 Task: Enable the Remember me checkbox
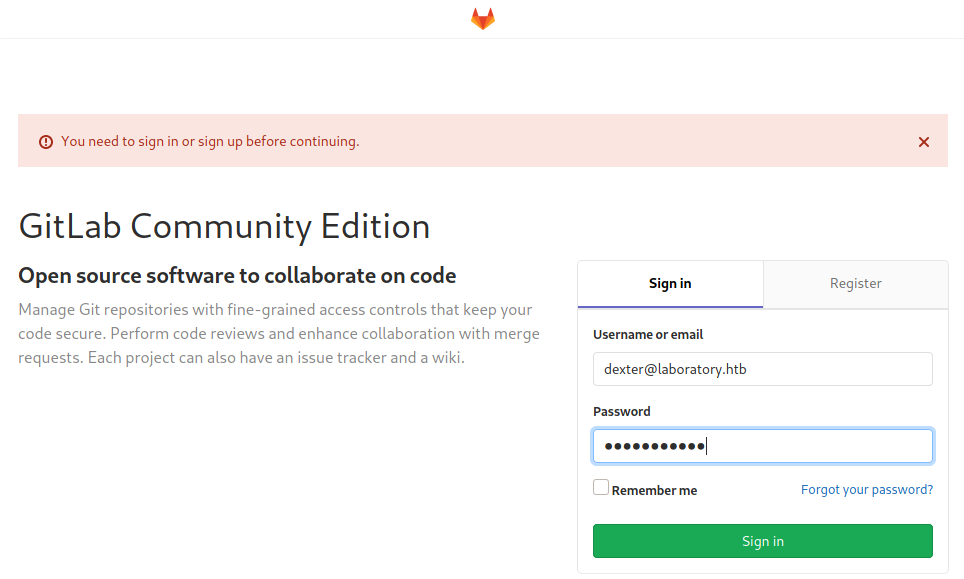pyautogui.click(x=600, y=485)
